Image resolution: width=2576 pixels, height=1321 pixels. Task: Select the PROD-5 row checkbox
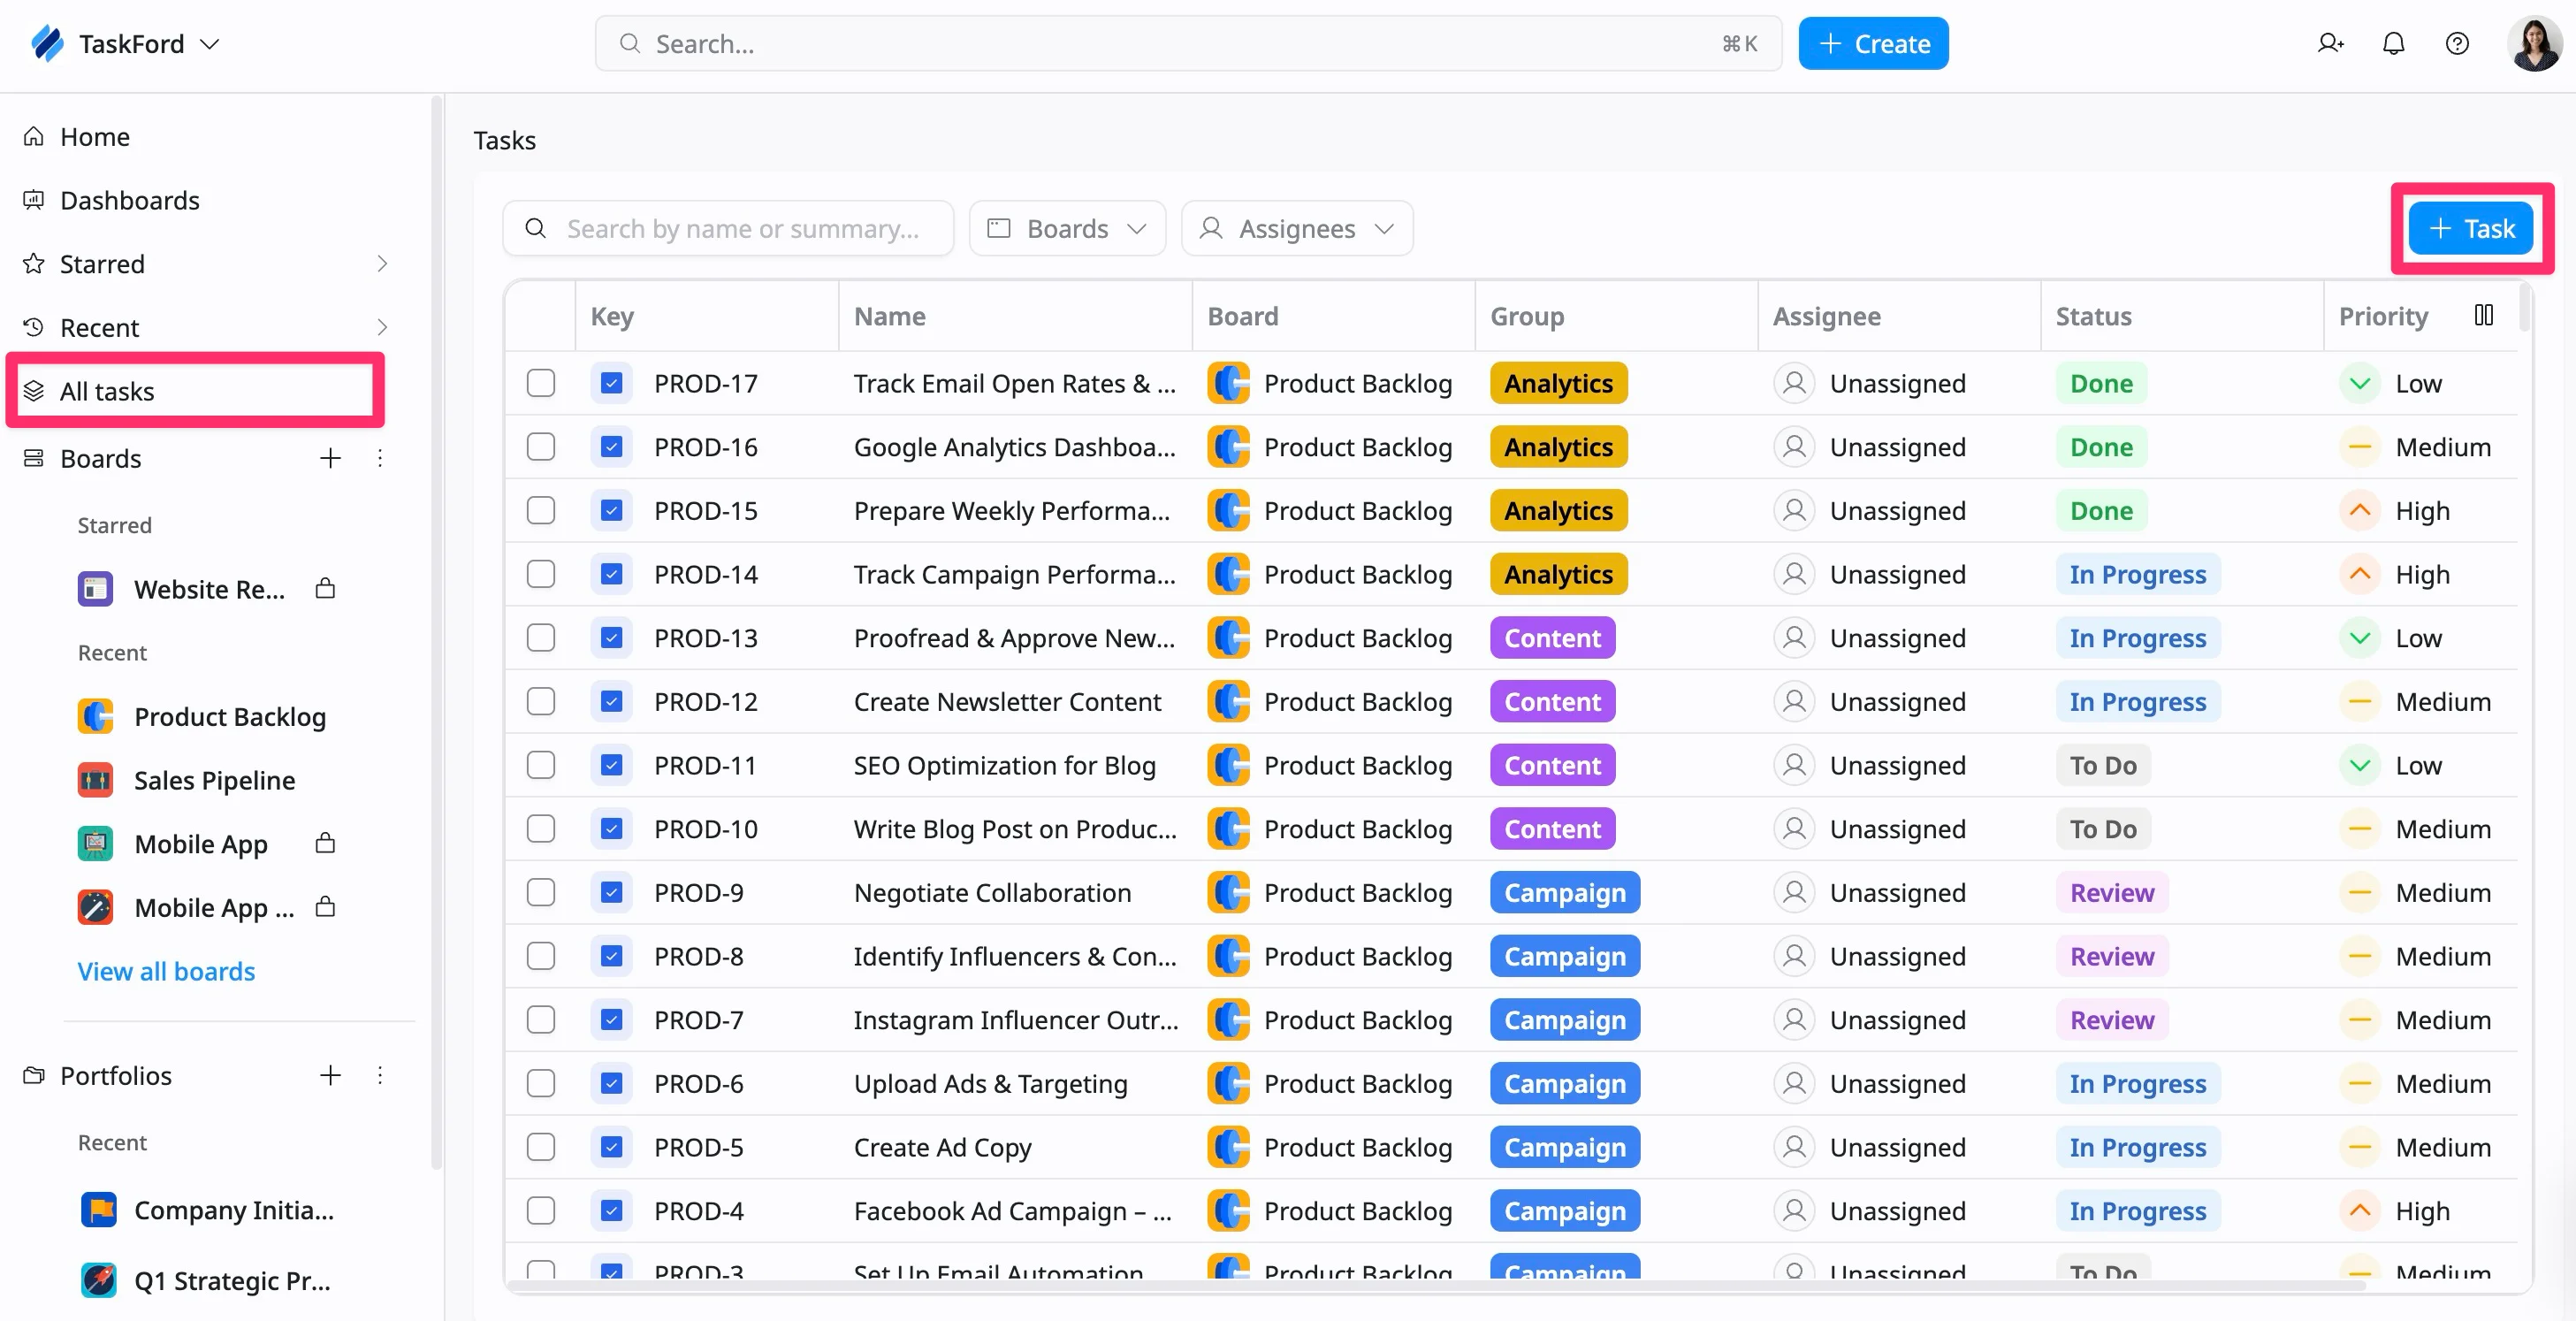tap(541, 1147)
